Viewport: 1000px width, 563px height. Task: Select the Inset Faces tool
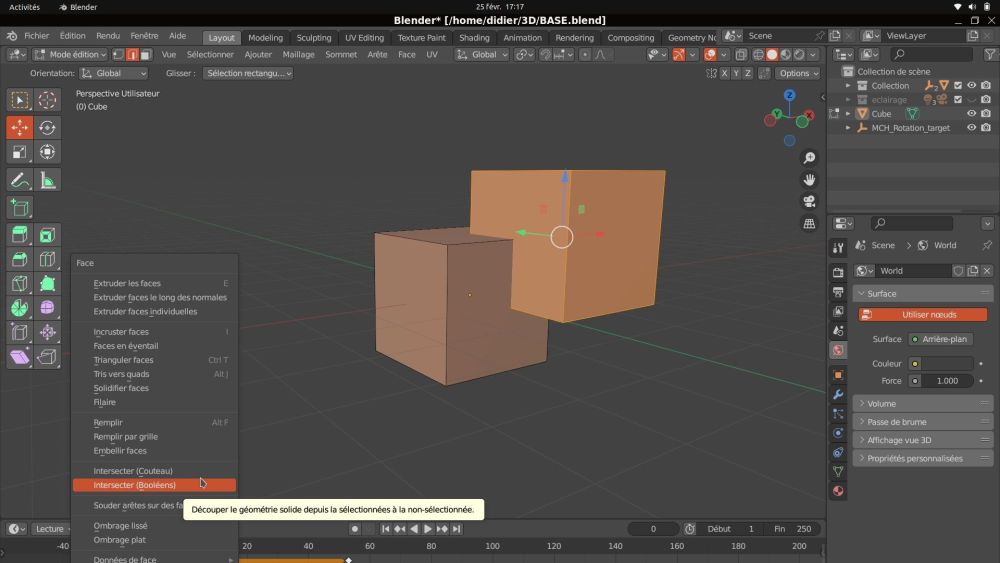pyautogui.click(x=47, y=235)
